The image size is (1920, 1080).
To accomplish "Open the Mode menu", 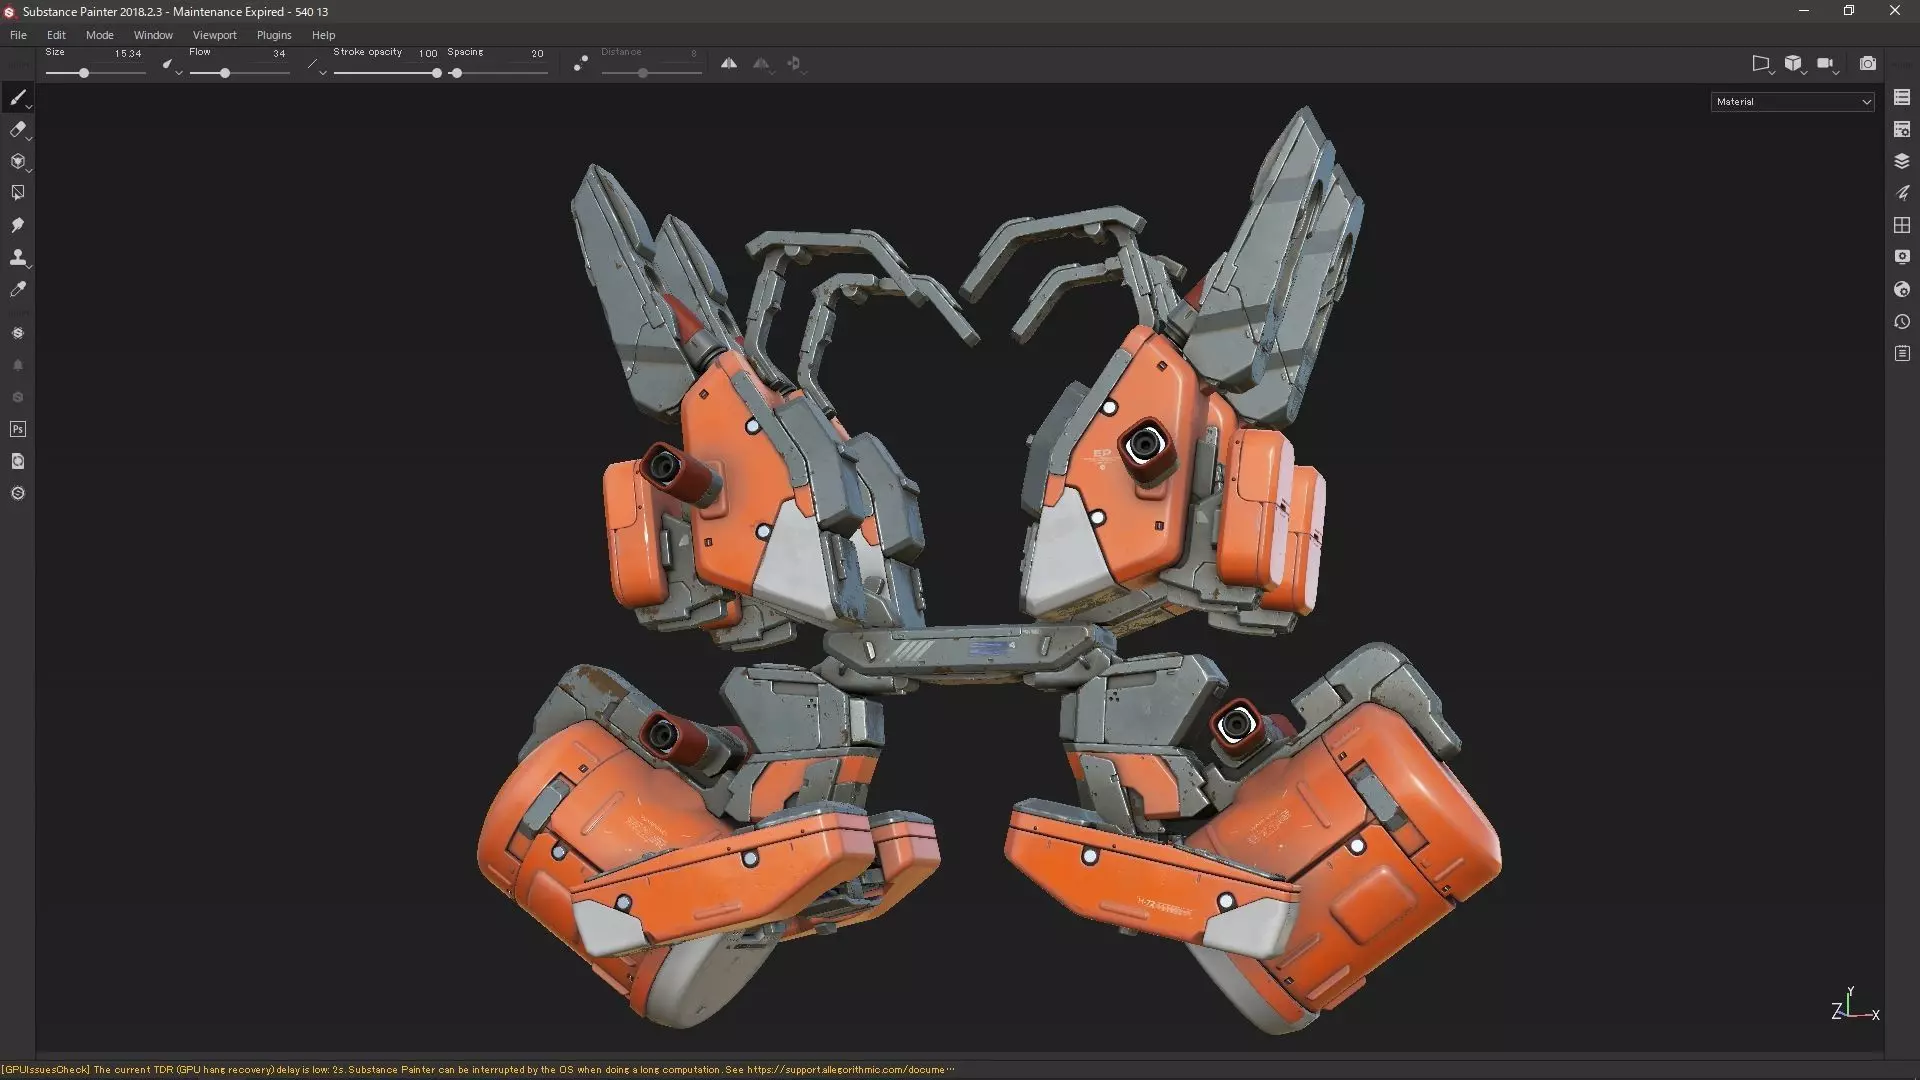I will 99,35.
